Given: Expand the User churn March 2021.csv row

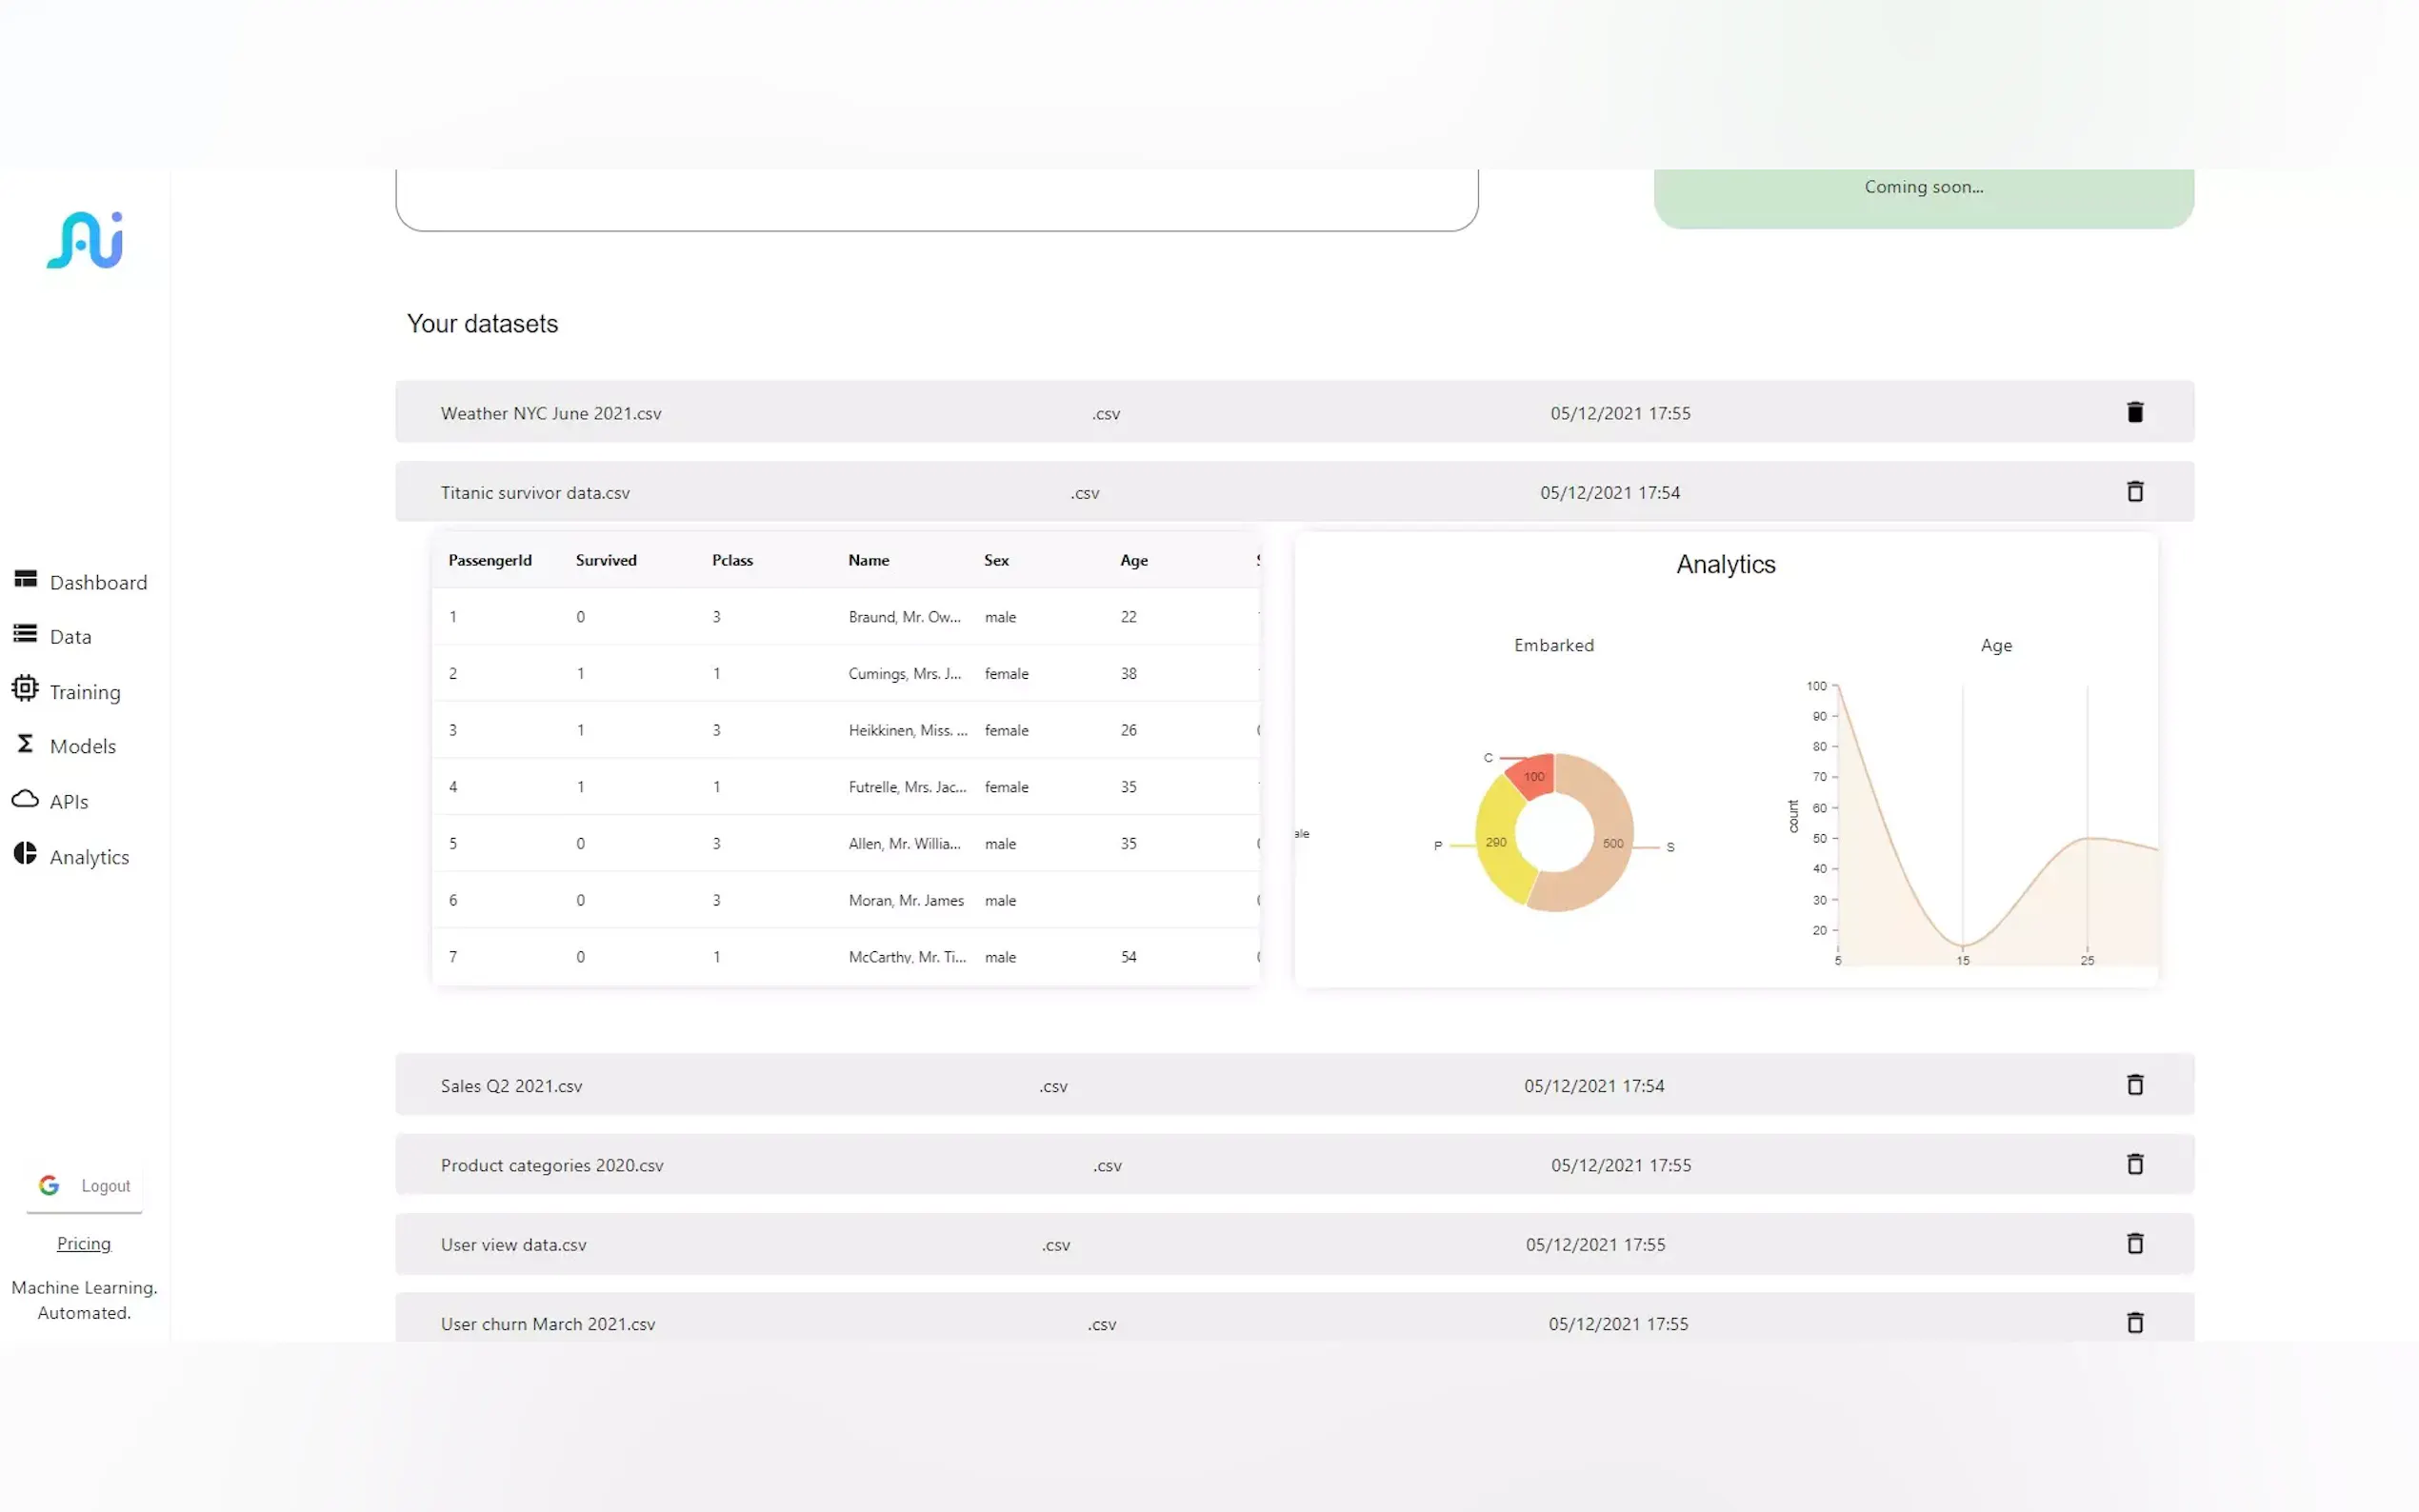Looking at the screenshot, I should [x=548, y=1324].
